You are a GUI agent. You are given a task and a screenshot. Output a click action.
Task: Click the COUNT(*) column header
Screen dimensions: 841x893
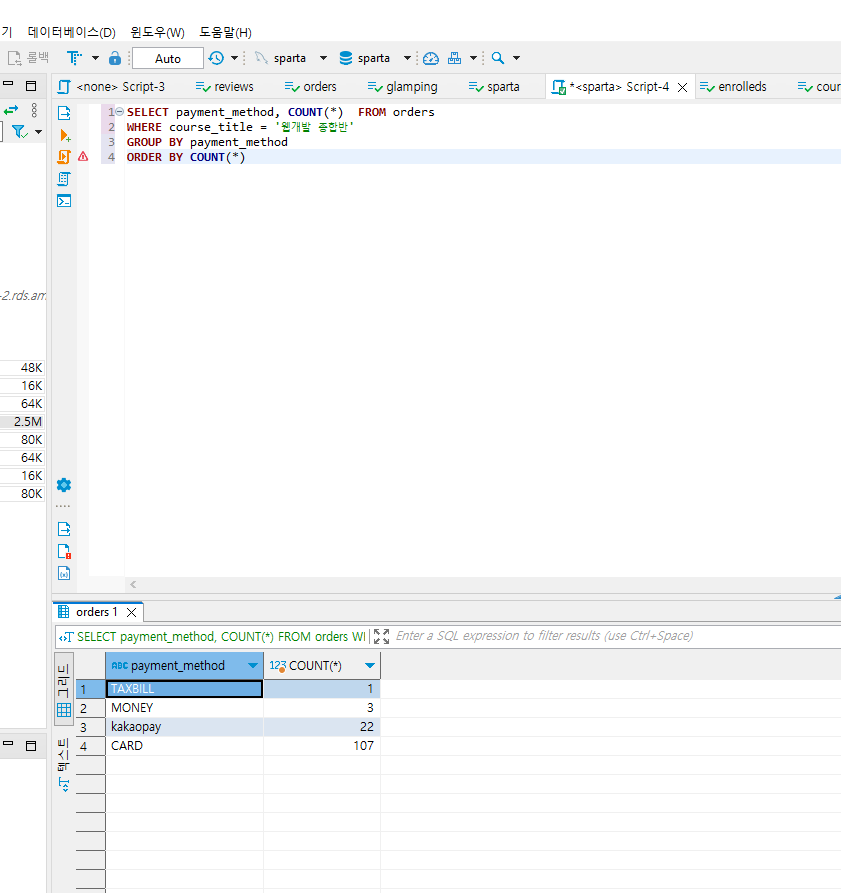322,665
